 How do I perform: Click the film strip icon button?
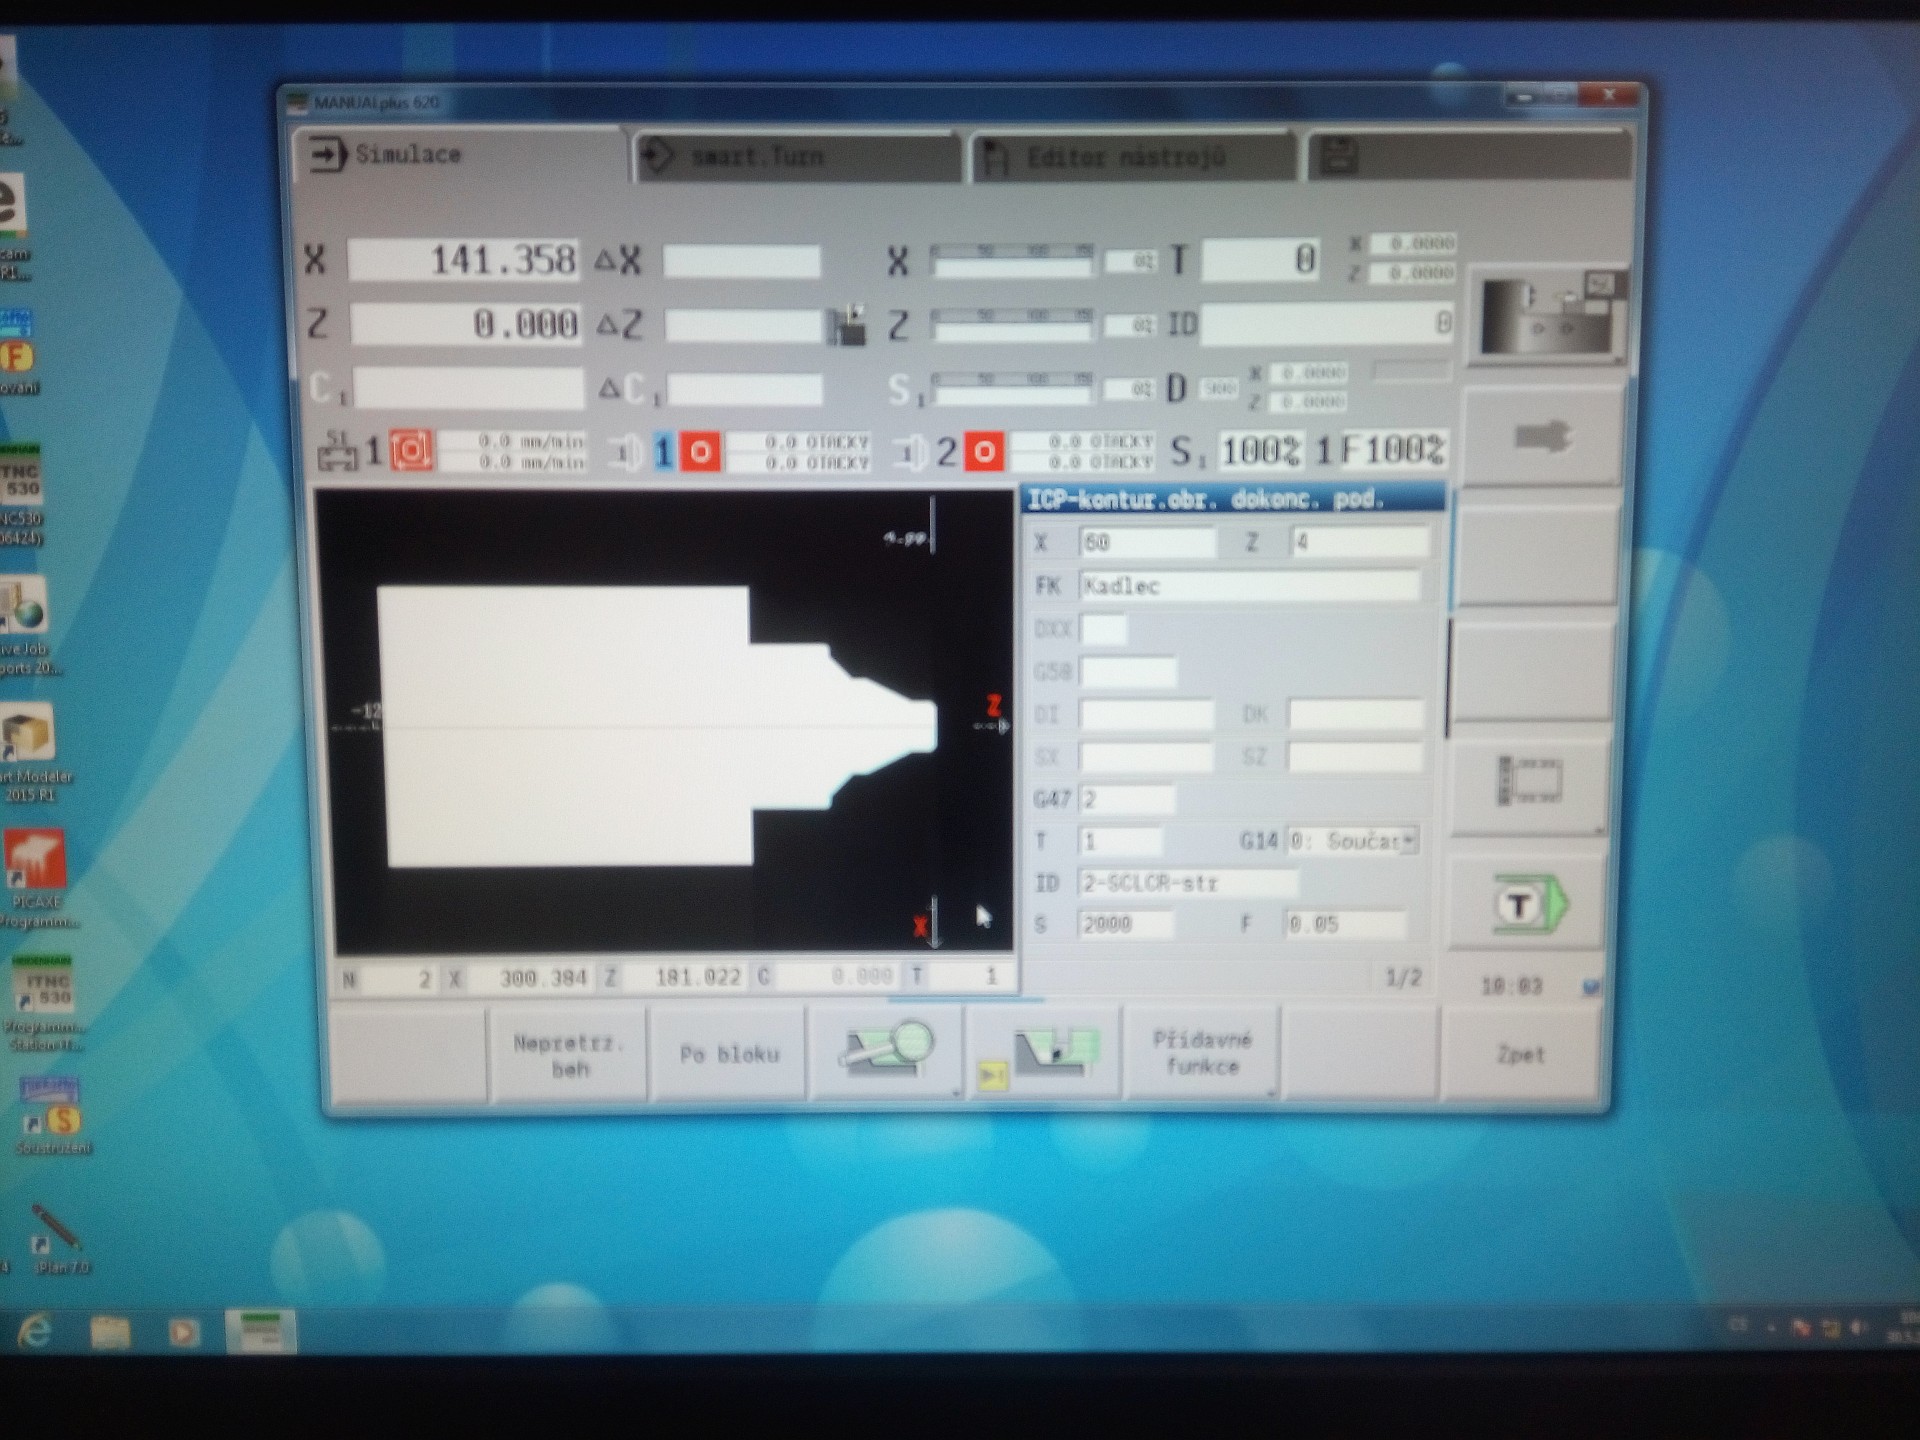(1529, 781)
